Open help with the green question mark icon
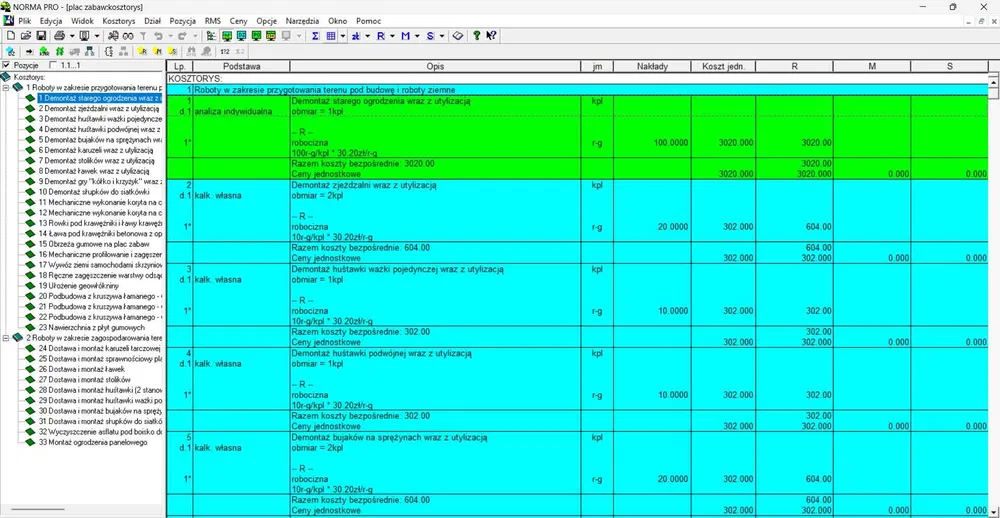The image size is (1000, 518). (x=476, y=36)
